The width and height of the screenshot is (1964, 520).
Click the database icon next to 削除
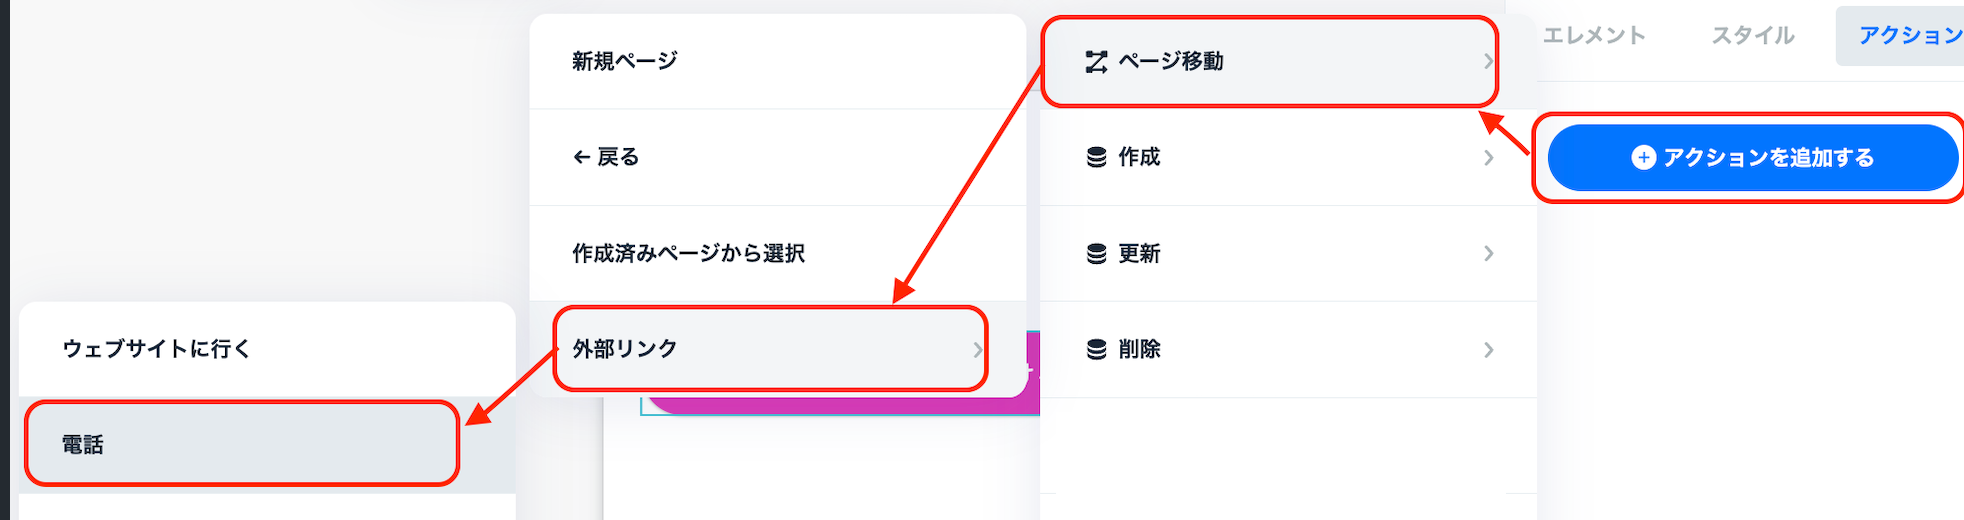point(1096,350)
